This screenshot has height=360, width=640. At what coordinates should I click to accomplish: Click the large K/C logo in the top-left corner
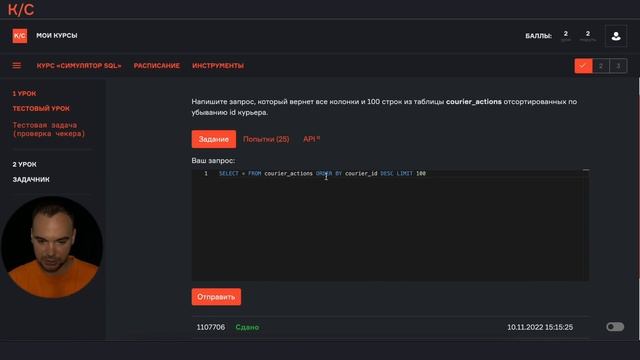[21, 9]
